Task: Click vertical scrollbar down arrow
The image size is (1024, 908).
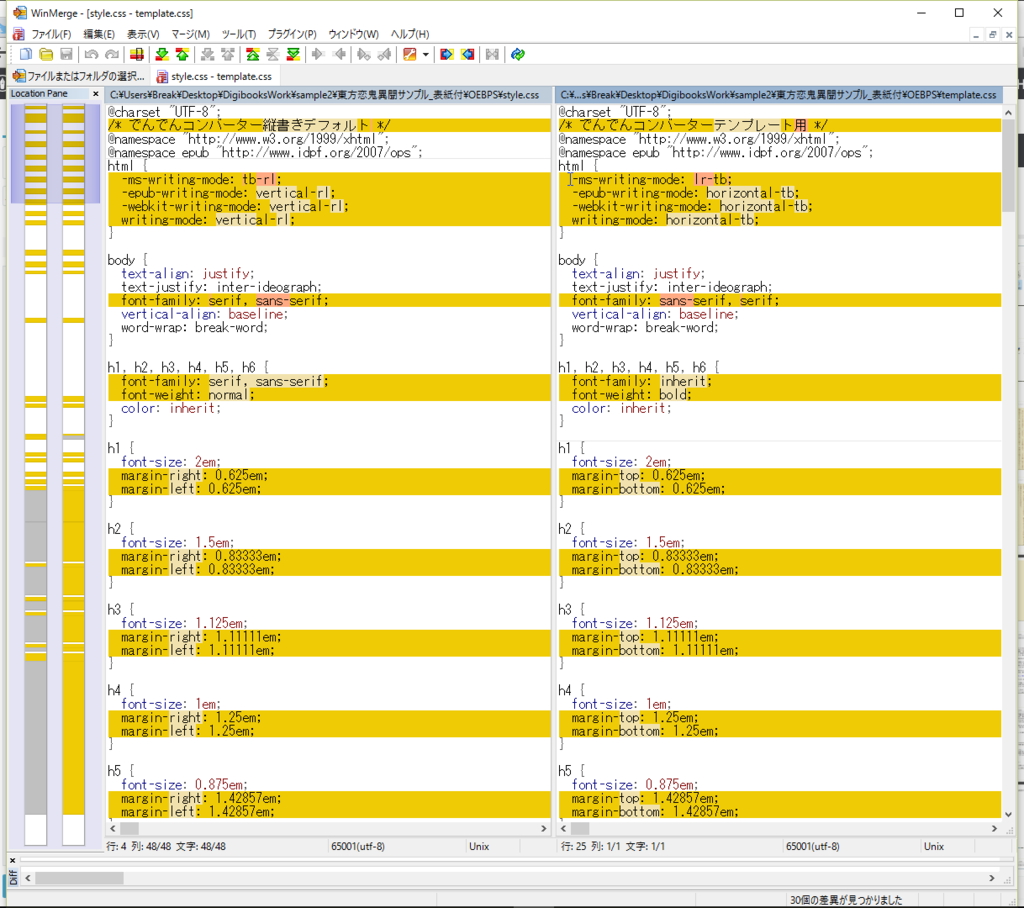Action: [x=1008, y=814]
